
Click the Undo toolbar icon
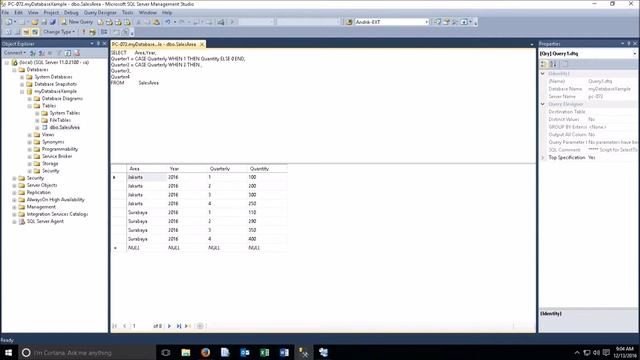click(x=168, y=22)
